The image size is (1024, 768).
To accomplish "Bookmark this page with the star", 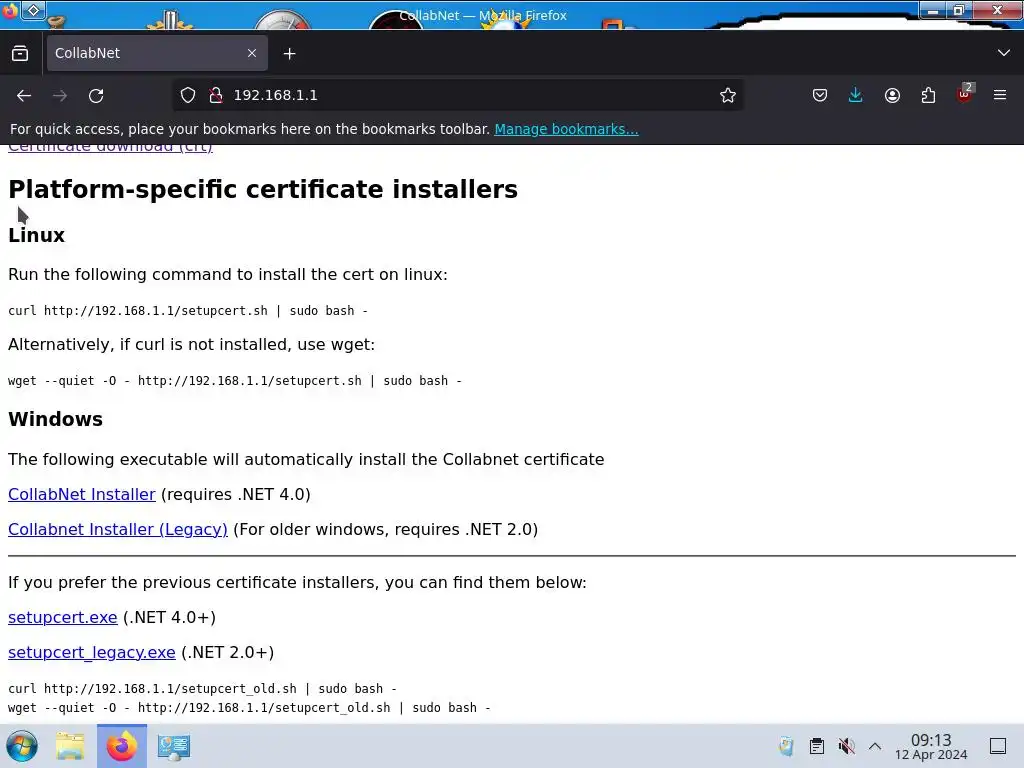I will pyautogui.click(x=728, y=95).
